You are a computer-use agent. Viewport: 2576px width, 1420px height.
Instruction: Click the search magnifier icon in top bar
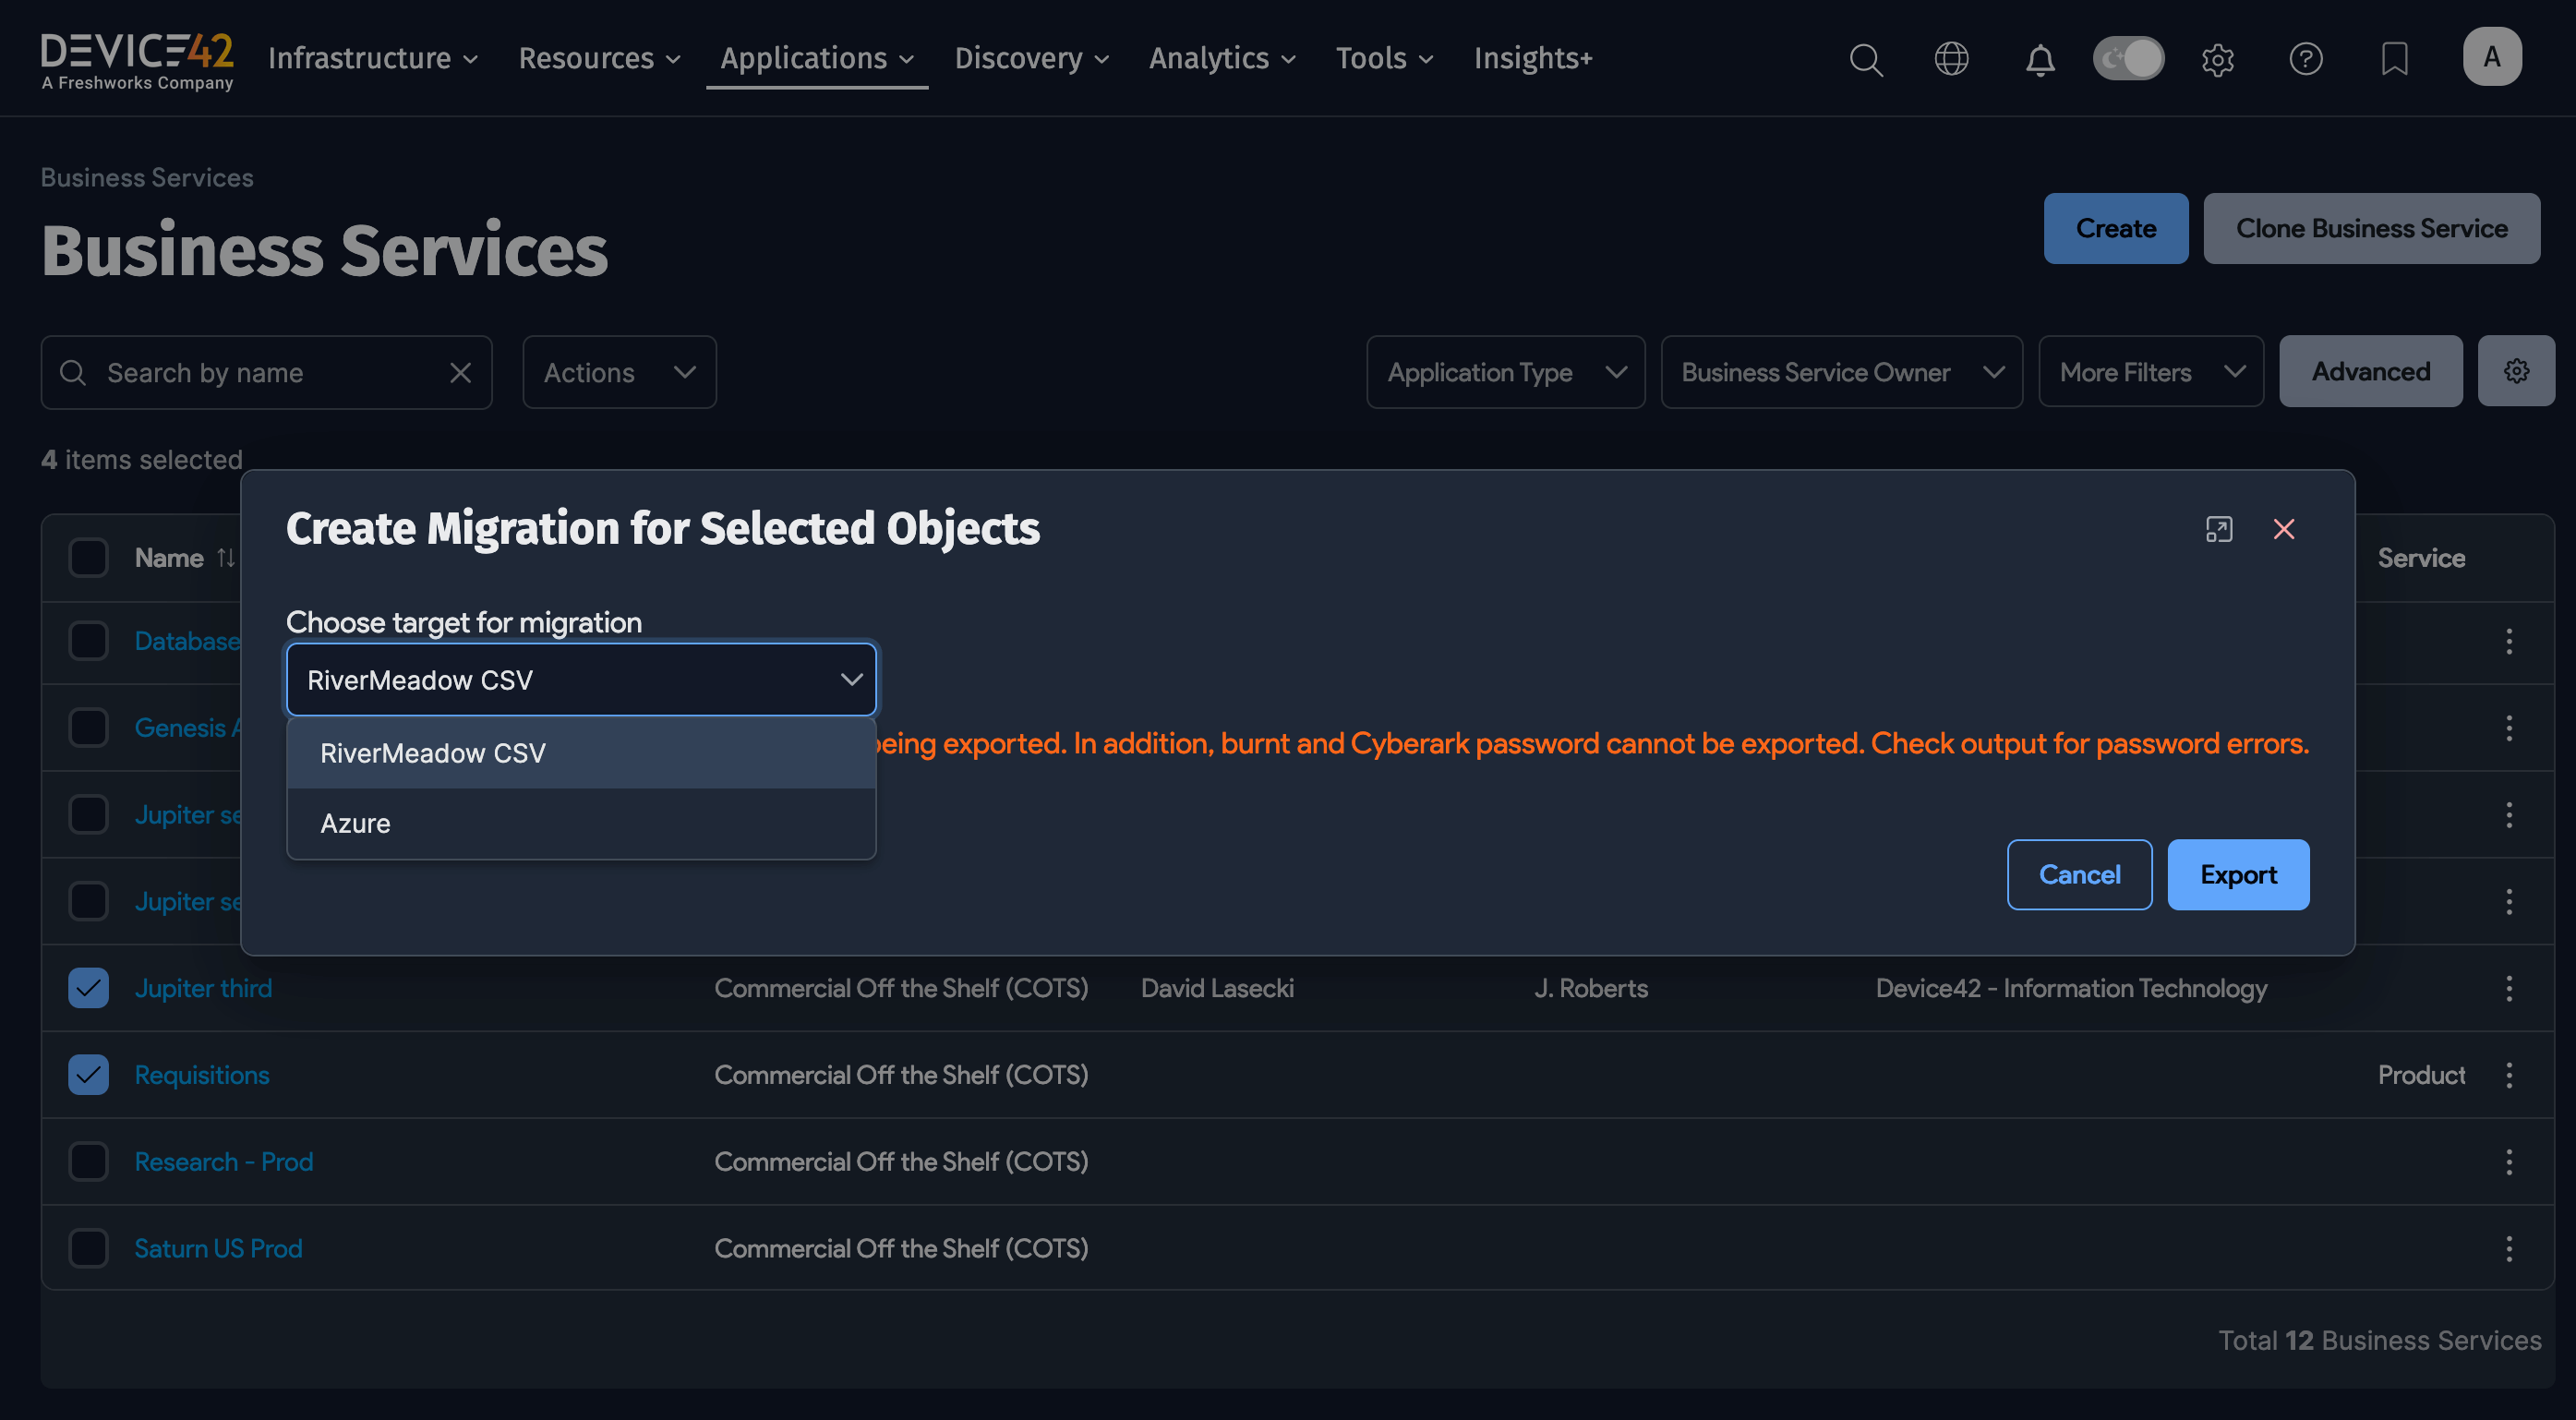pos(1865,59)
